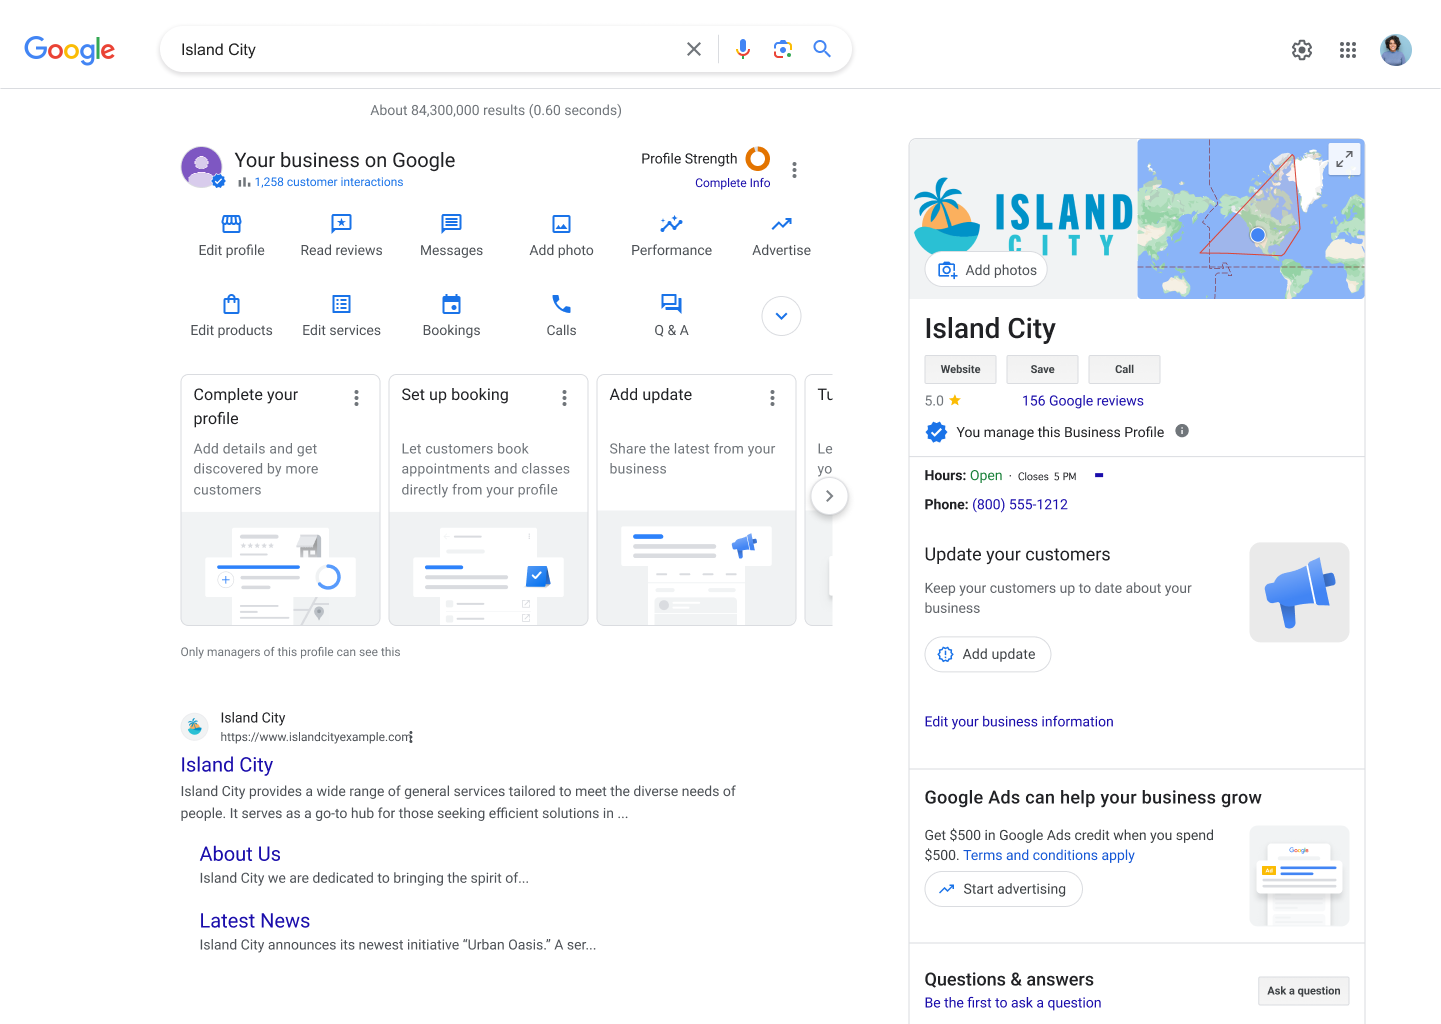Expand more business actions chevron
1441x1024 pixels.
pyautogui.click(x=781, y=316)
